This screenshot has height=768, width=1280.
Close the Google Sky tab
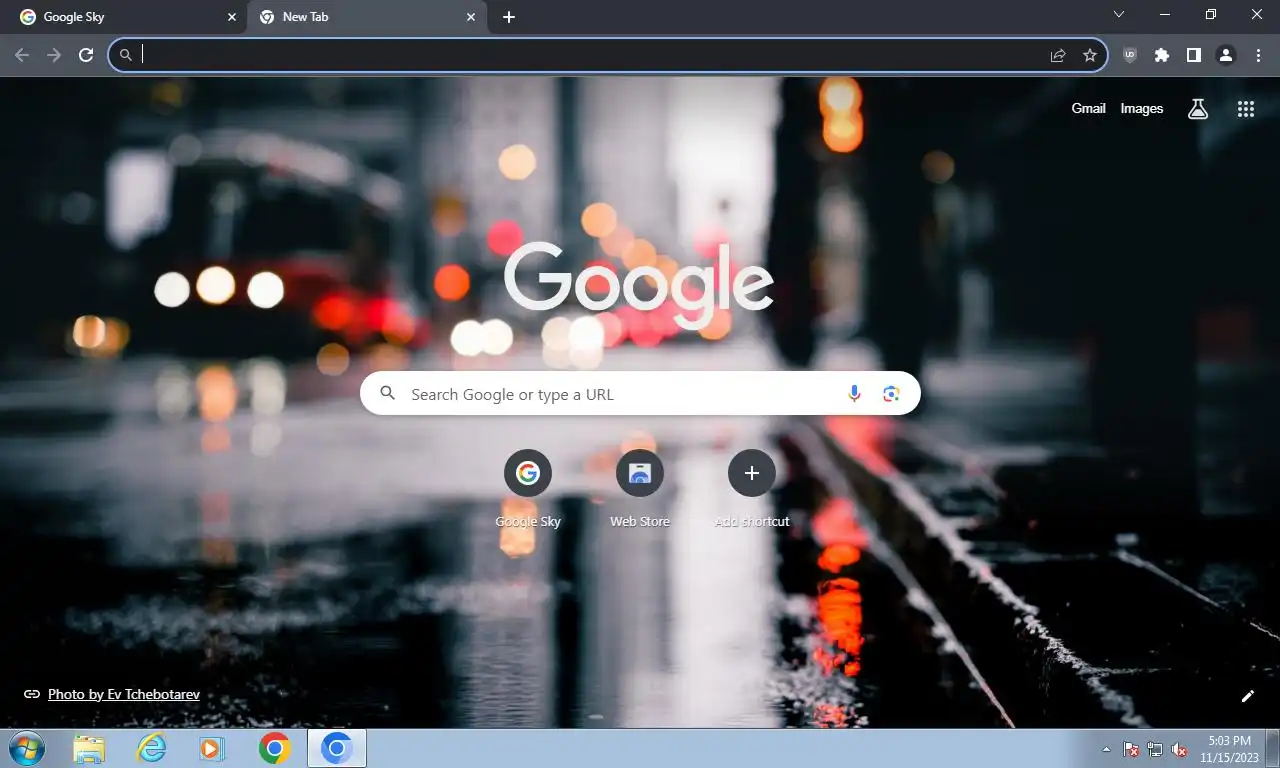[232, 17]
